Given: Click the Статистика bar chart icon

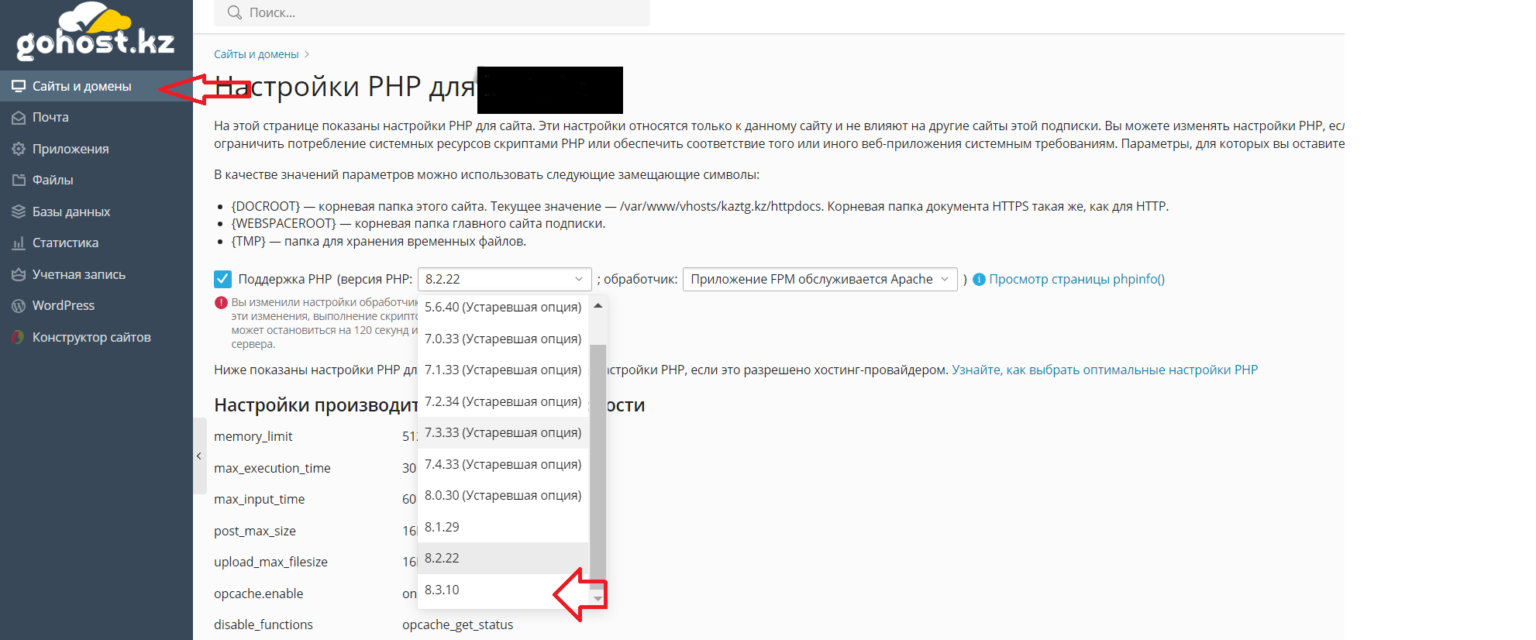Looking at the screenshot, I should pos(18,243).
